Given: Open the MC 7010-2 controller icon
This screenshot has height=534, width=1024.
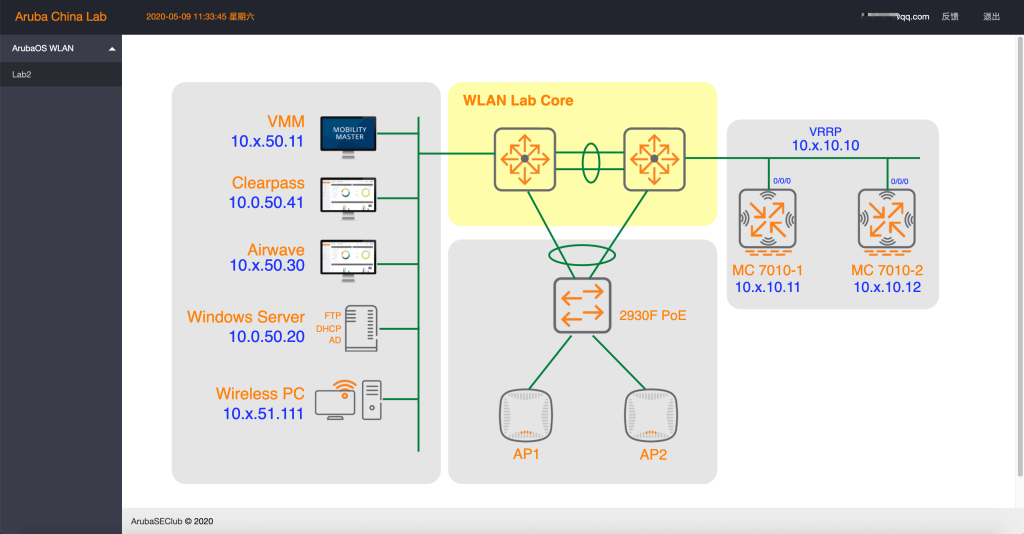Looking at the screenshot, I should tap(886, 222).
